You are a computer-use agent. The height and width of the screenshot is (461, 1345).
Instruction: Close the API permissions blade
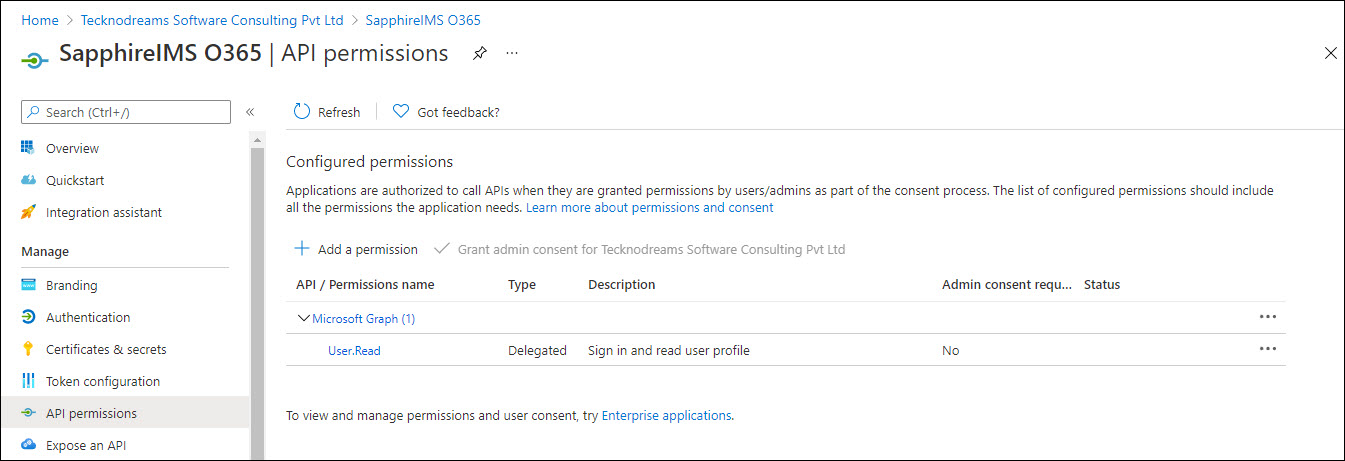point(1330,53)
